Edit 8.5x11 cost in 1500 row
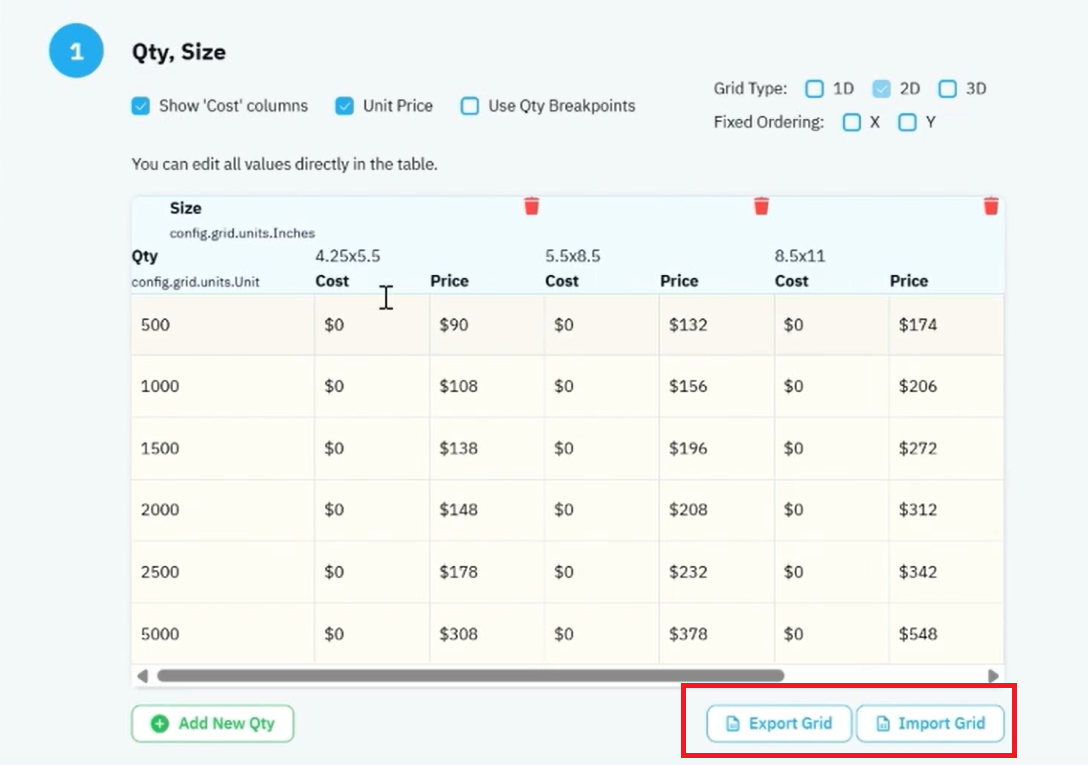The image size is (1088, 765). coord(831,448)
